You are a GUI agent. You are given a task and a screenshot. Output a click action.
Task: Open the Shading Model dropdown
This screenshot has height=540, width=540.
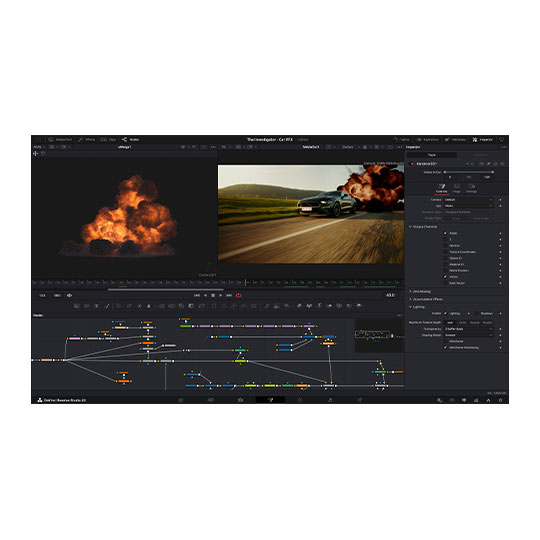point(468,335)
